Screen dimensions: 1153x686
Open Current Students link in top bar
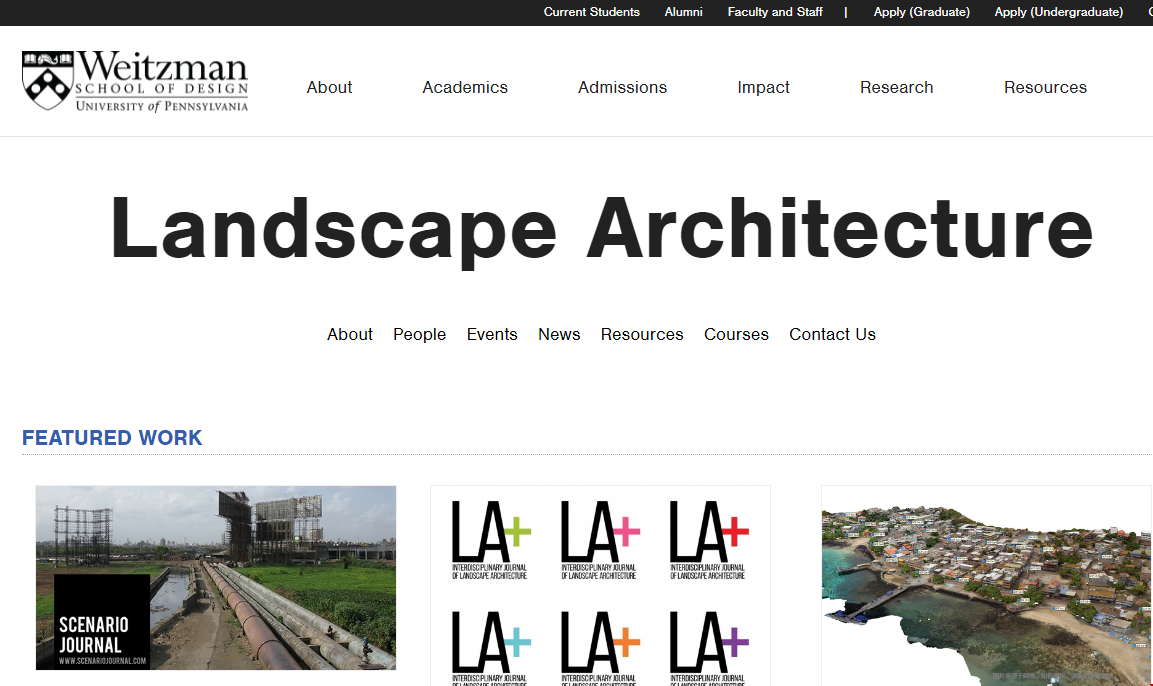coord(591,12)
